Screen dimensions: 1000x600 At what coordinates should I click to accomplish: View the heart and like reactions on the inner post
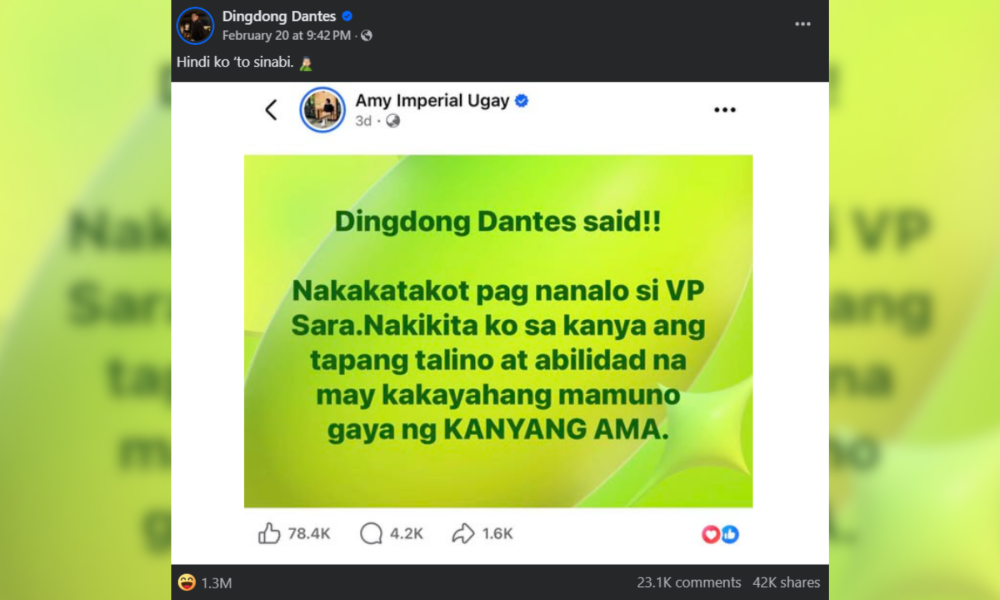[720, 534]
